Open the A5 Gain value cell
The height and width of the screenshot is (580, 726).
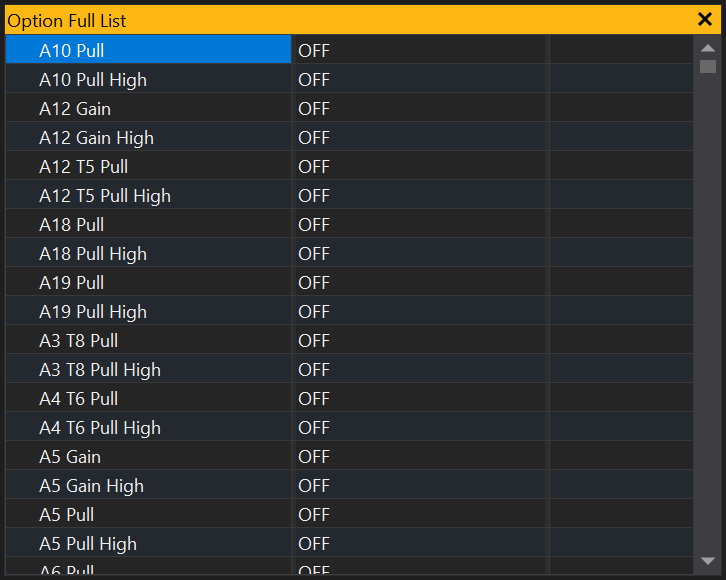click(x=314, y=456)
